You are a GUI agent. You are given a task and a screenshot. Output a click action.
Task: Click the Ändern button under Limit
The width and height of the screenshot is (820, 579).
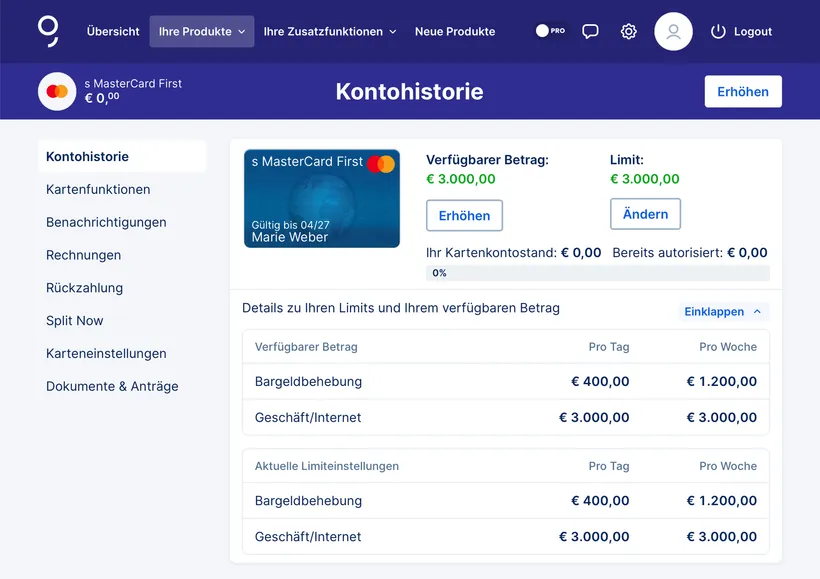pos(645,214)
